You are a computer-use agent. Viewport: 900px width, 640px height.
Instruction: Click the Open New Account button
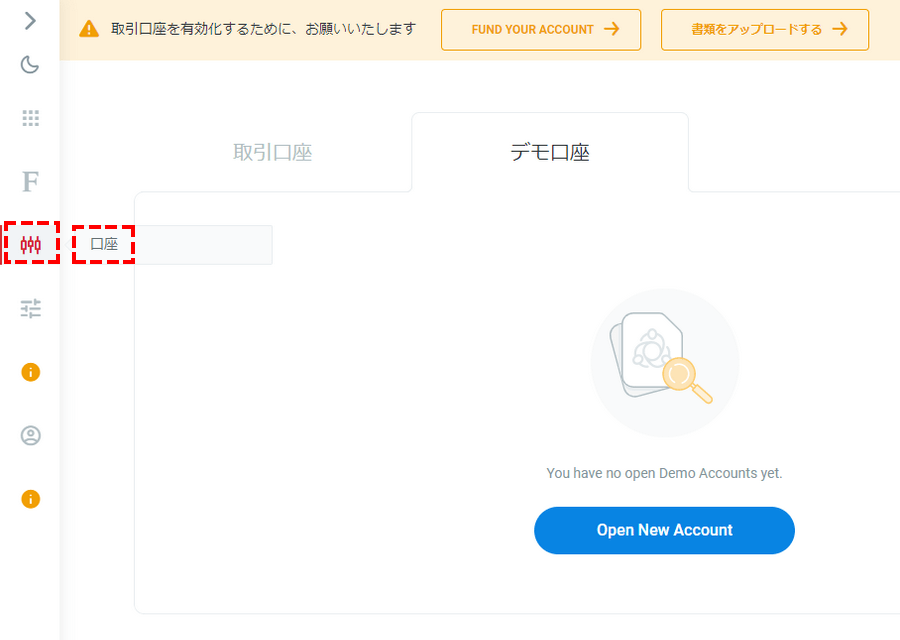coord(664,530)
